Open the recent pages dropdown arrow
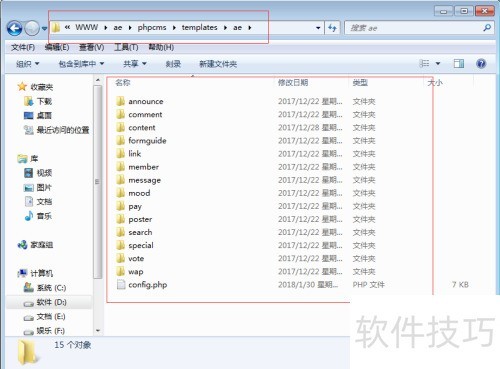The width and height of the screenshot is (500, 369). pyautogui.click(x=44, y=29)
